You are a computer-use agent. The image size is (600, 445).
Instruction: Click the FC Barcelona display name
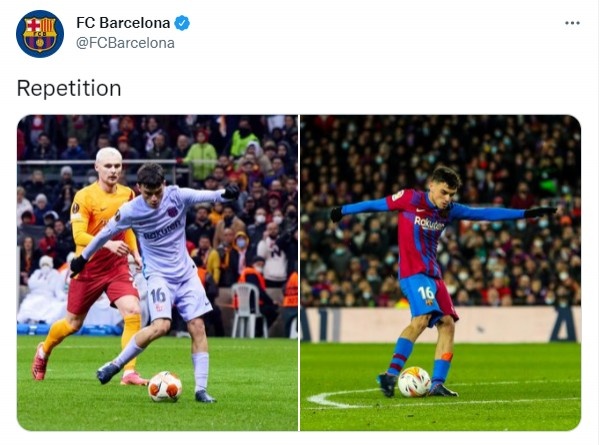pyautogui.click(x=123, y=23)
